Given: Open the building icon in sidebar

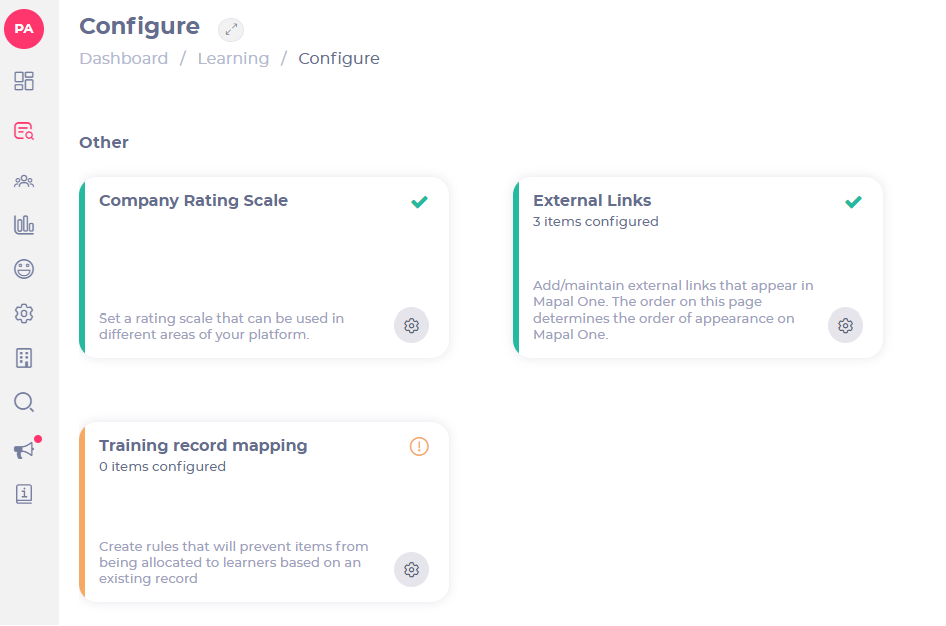Looking at the screenshot, I should (x=24, y=358).
